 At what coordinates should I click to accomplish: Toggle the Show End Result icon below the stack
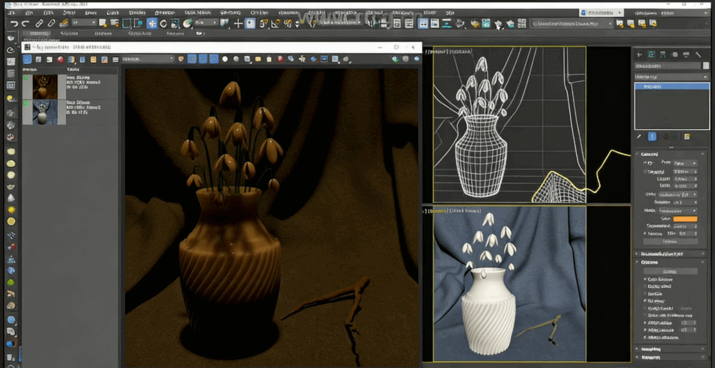click(652, 136)
